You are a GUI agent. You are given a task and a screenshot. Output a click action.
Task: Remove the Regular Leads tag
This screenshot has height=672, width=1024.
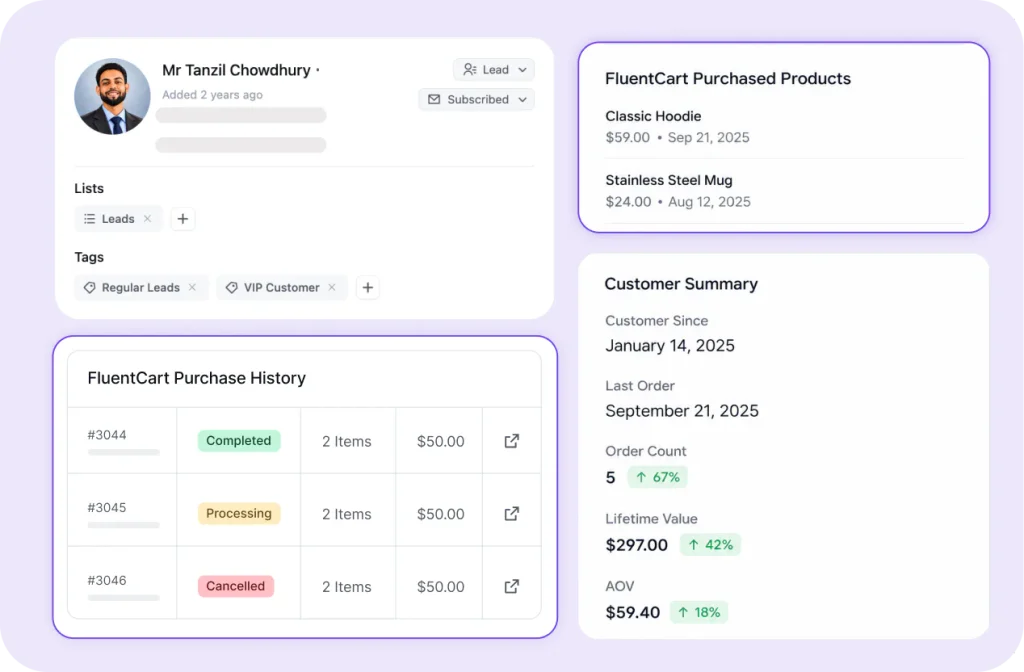pyautogui.click(x=193, y=287)
